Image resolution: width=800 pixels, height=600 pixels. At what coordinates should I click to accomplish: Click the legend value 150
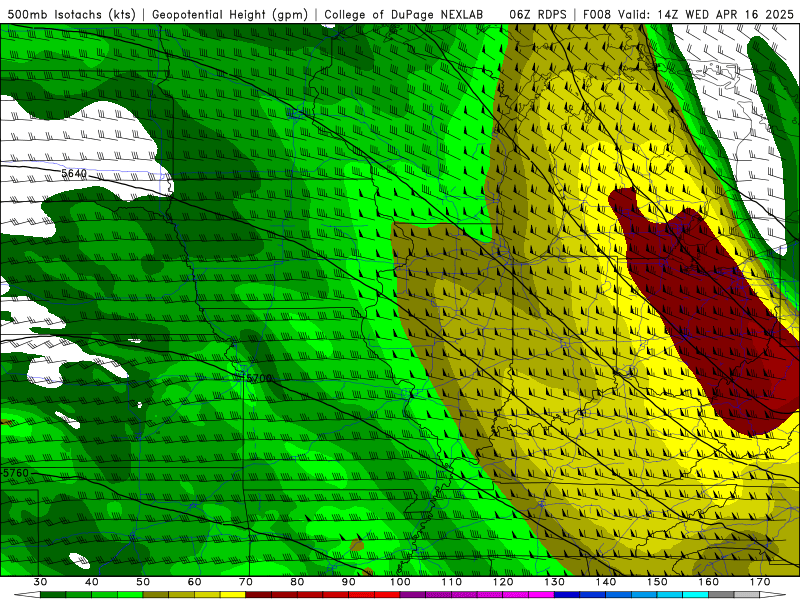pos(657,582)
